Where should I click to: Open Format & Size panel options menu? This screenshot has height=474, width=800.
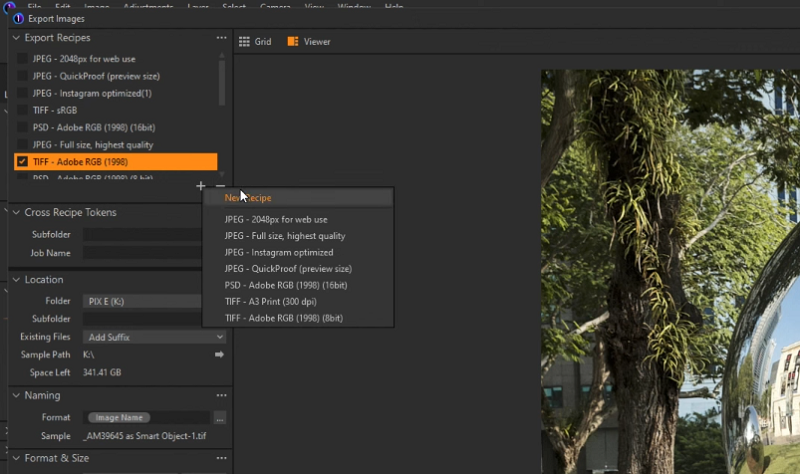click(x=221, y=458)
